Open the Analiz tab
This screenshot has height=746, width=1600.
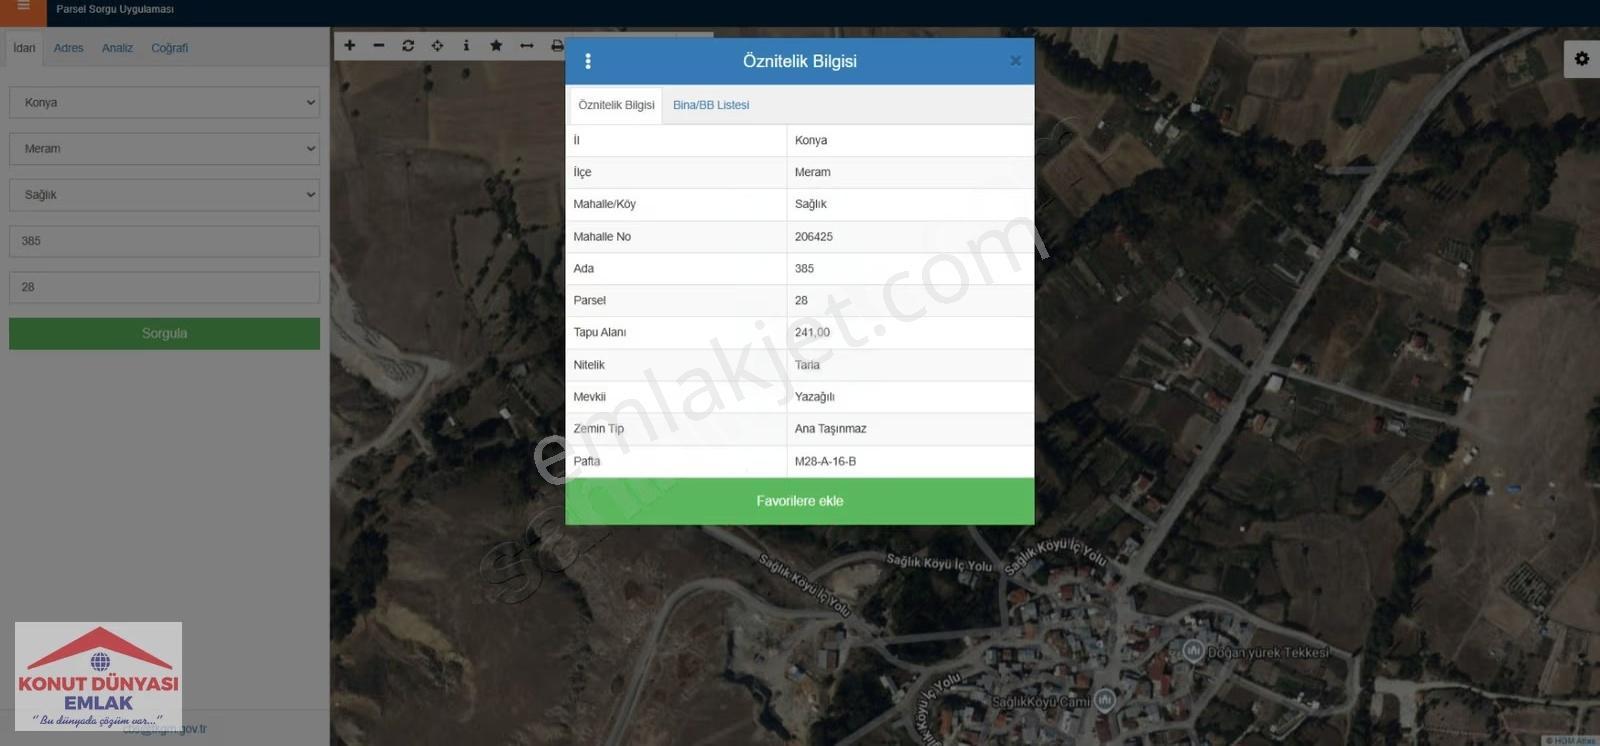point(117,48)
